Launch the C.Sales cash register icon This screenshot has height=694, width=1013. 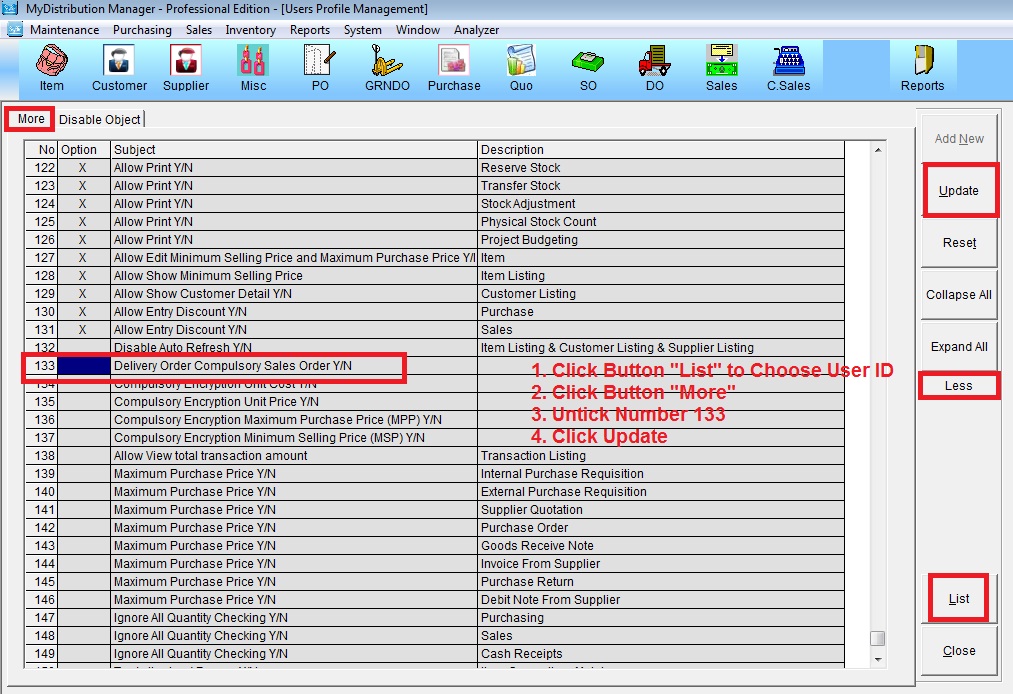[x=787, y=68]
